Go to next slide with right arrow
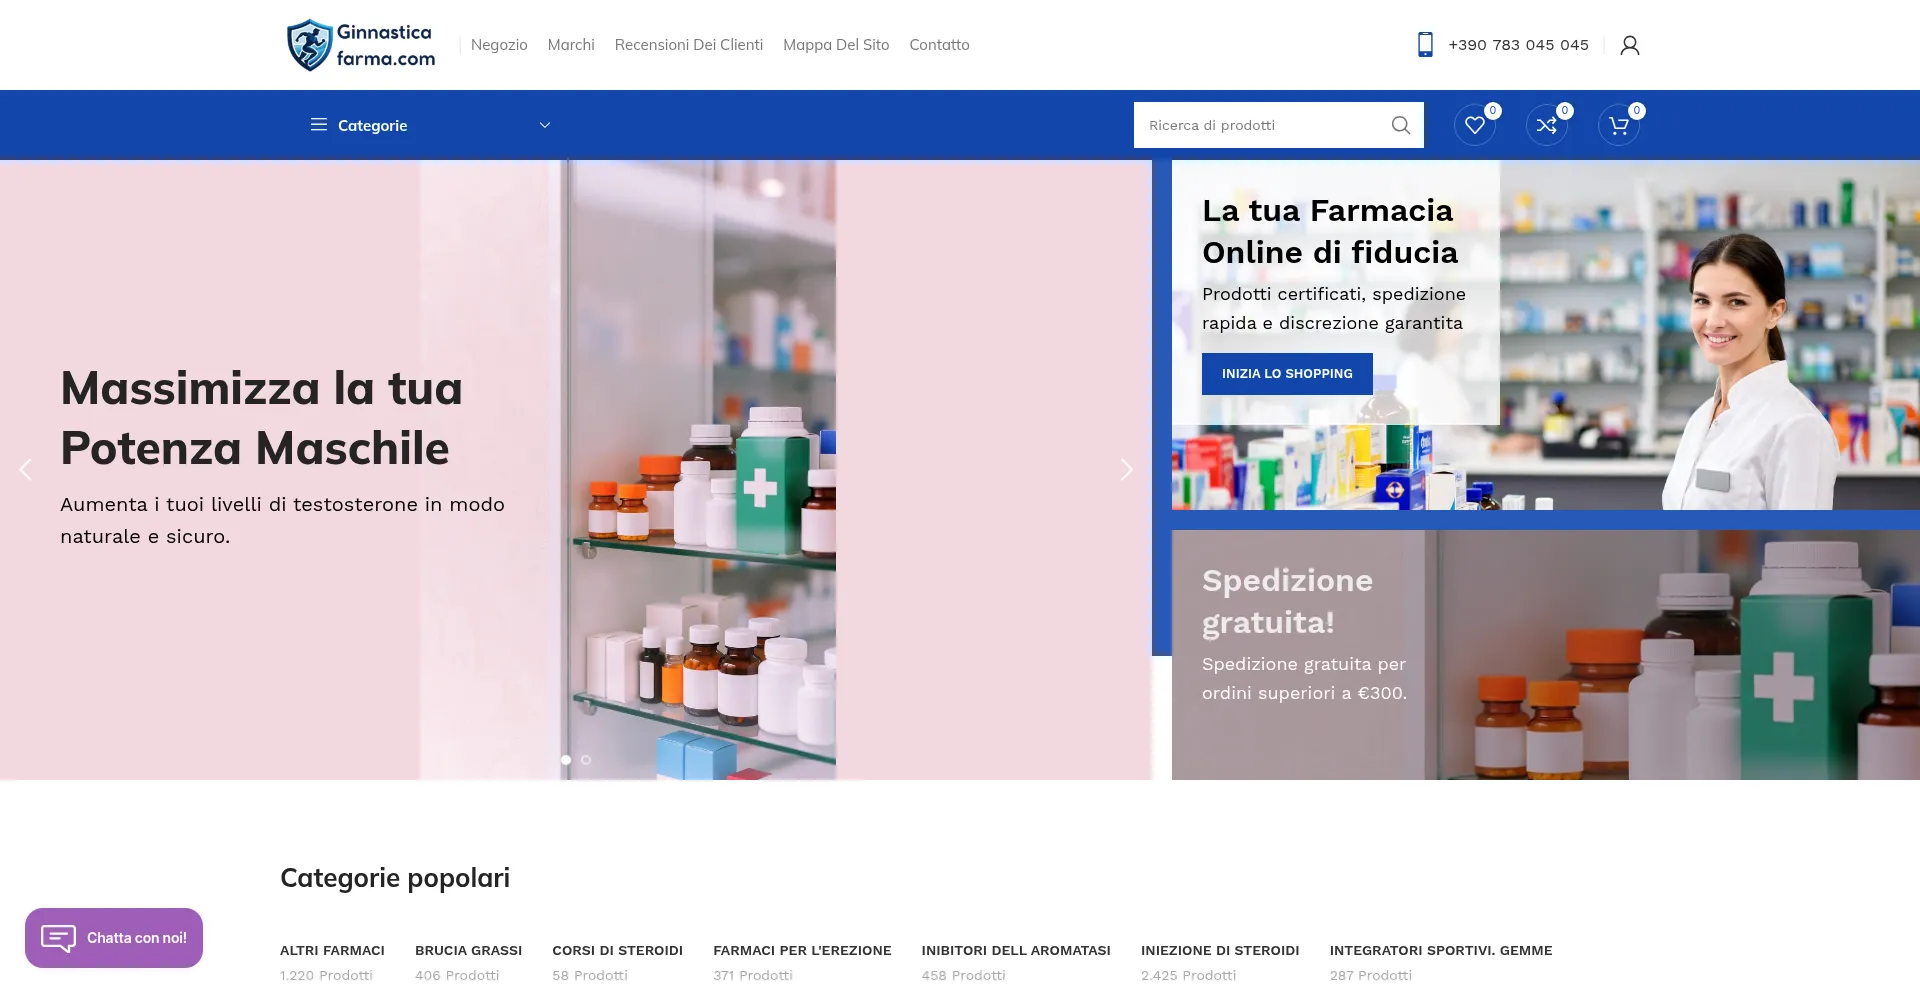This screenshot has width=1920, height=993. click(1126, 470)
